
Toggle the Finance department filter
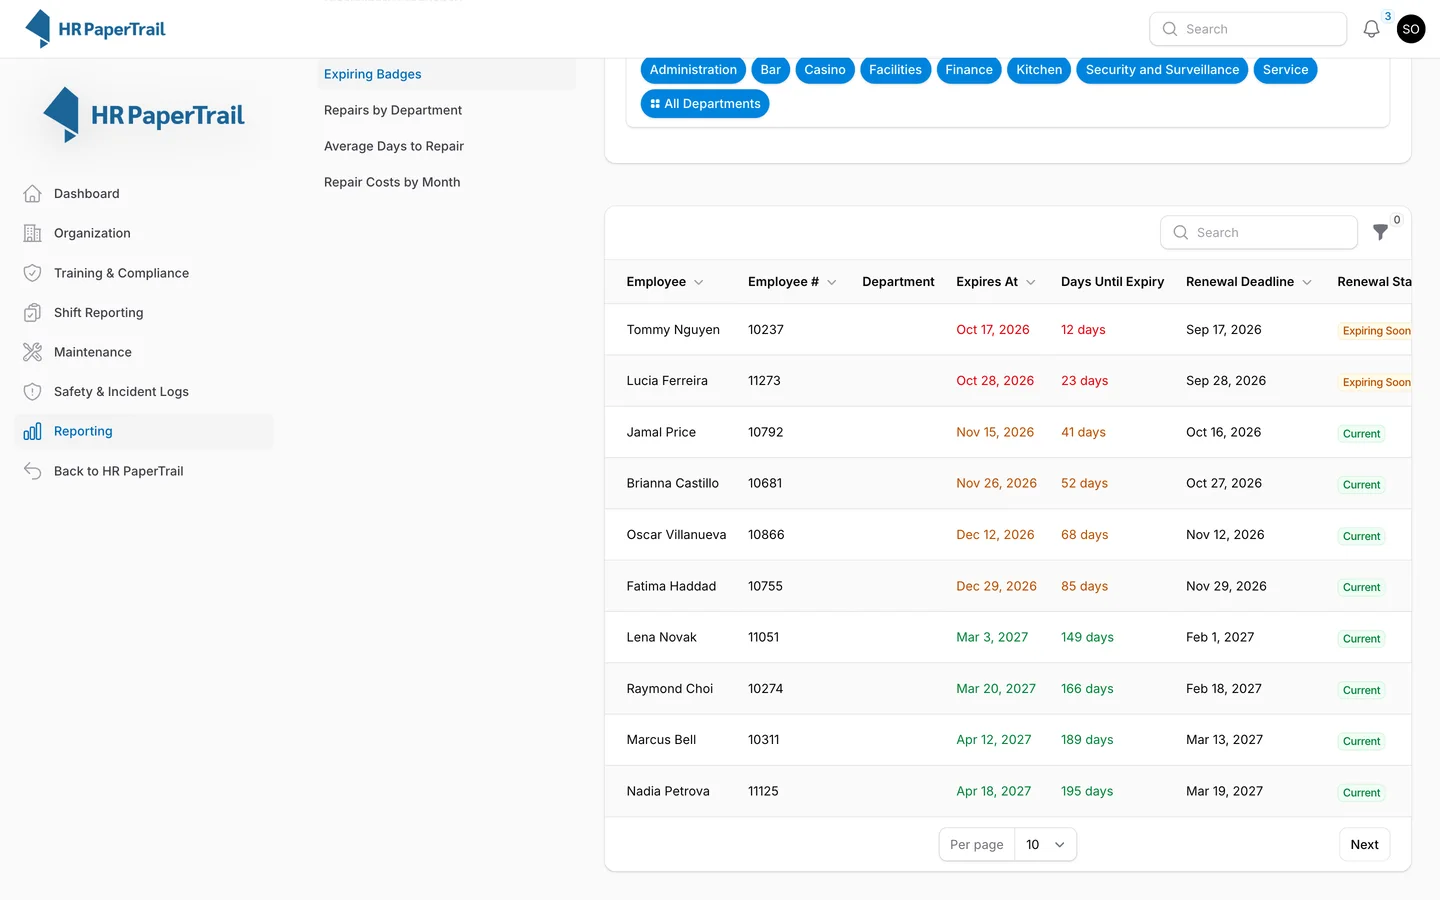tap(969, 70)
